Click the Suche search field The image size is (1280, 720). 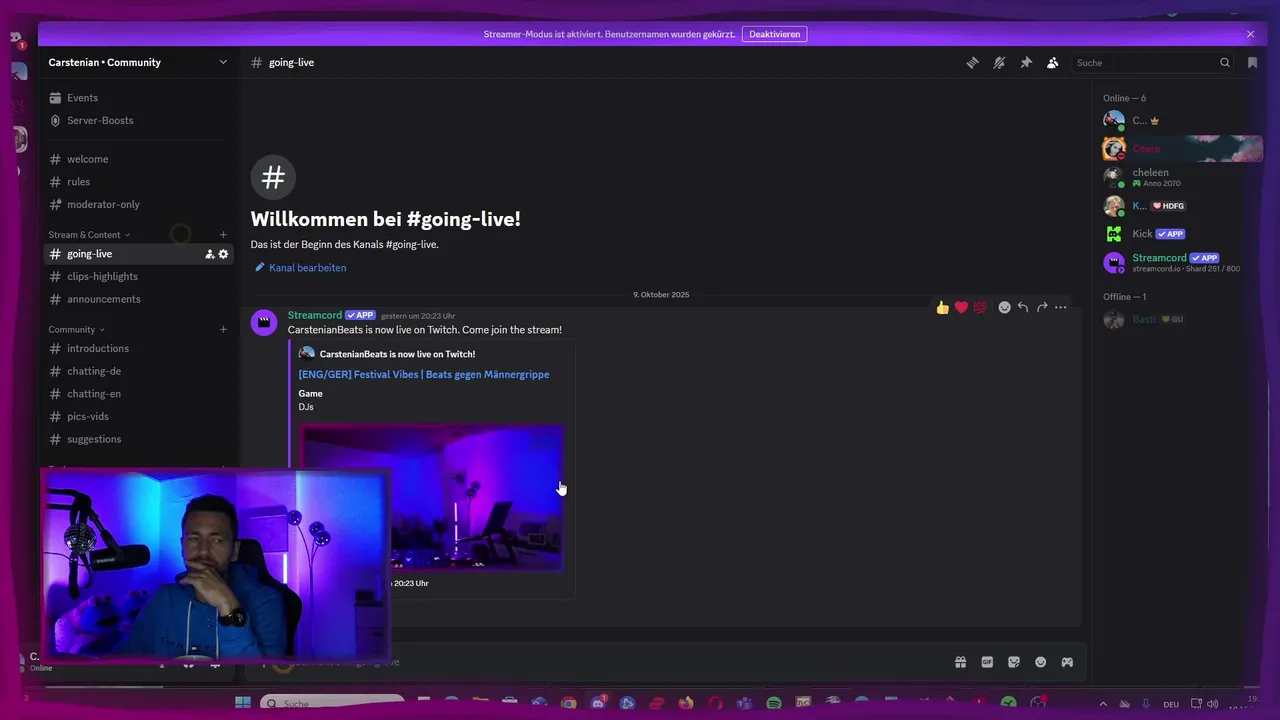(1153, 62)
